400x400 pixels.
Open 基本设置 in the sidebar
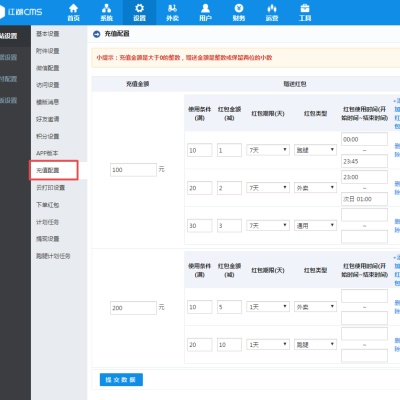point(48,34)
